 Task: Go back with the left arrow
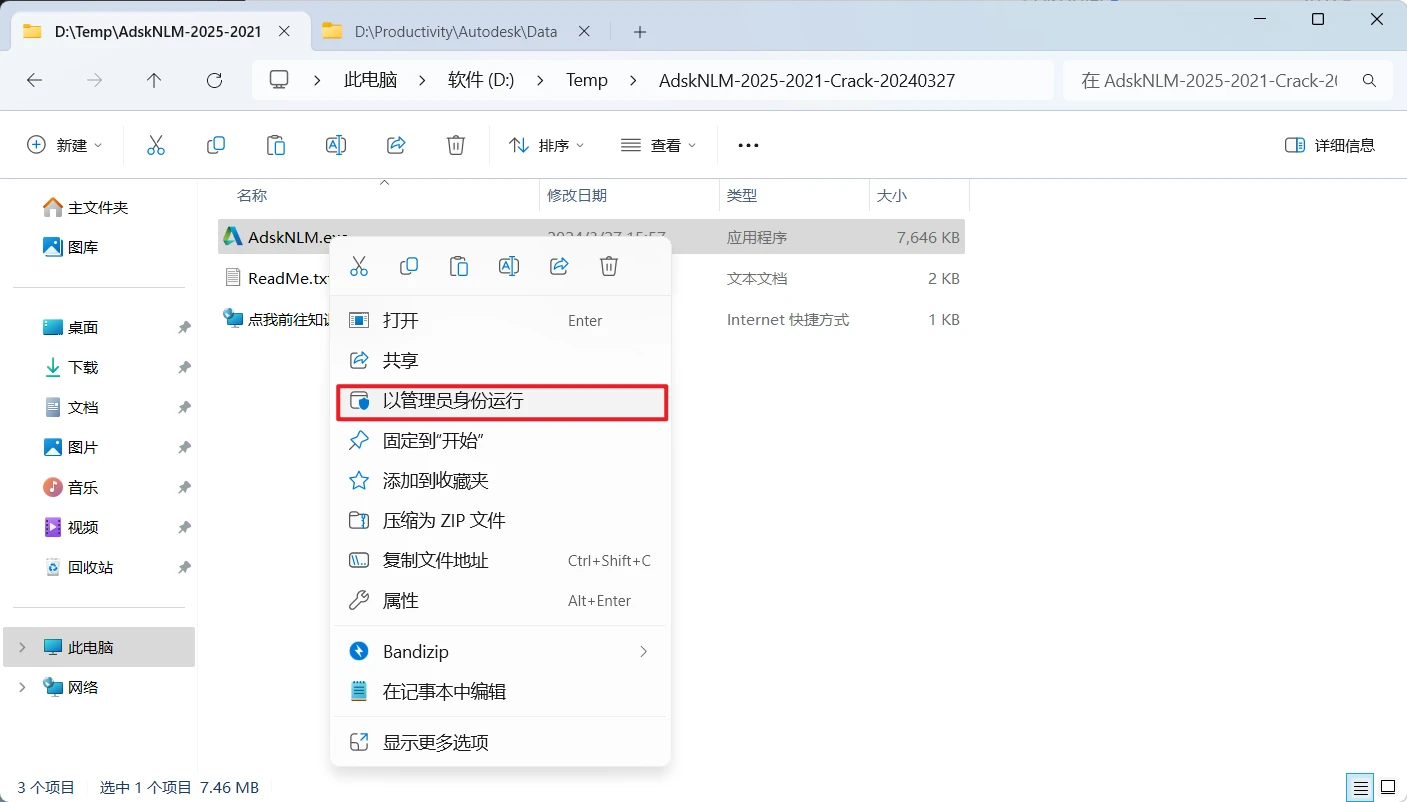pos(35,80)
